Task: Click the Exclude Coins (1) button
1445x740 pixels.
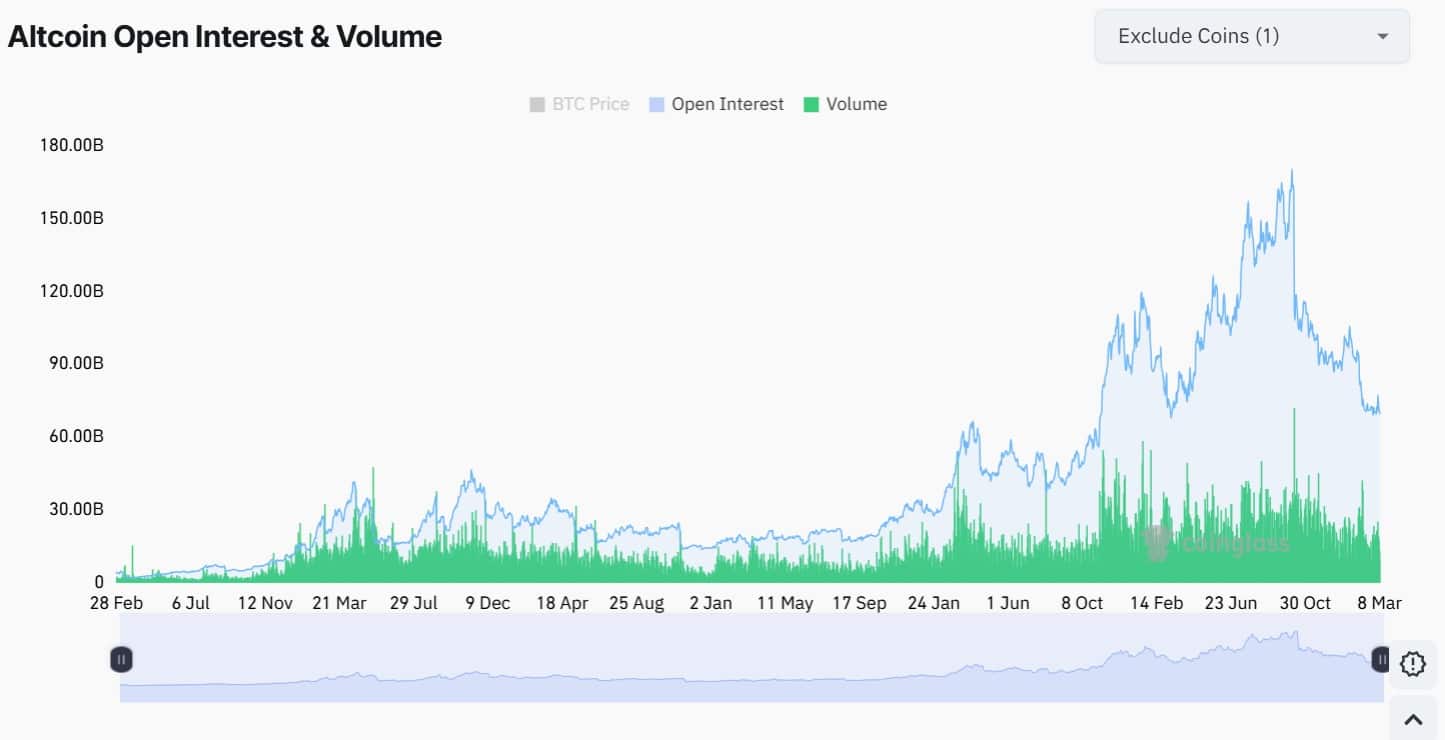Action: coord(1250,36)
